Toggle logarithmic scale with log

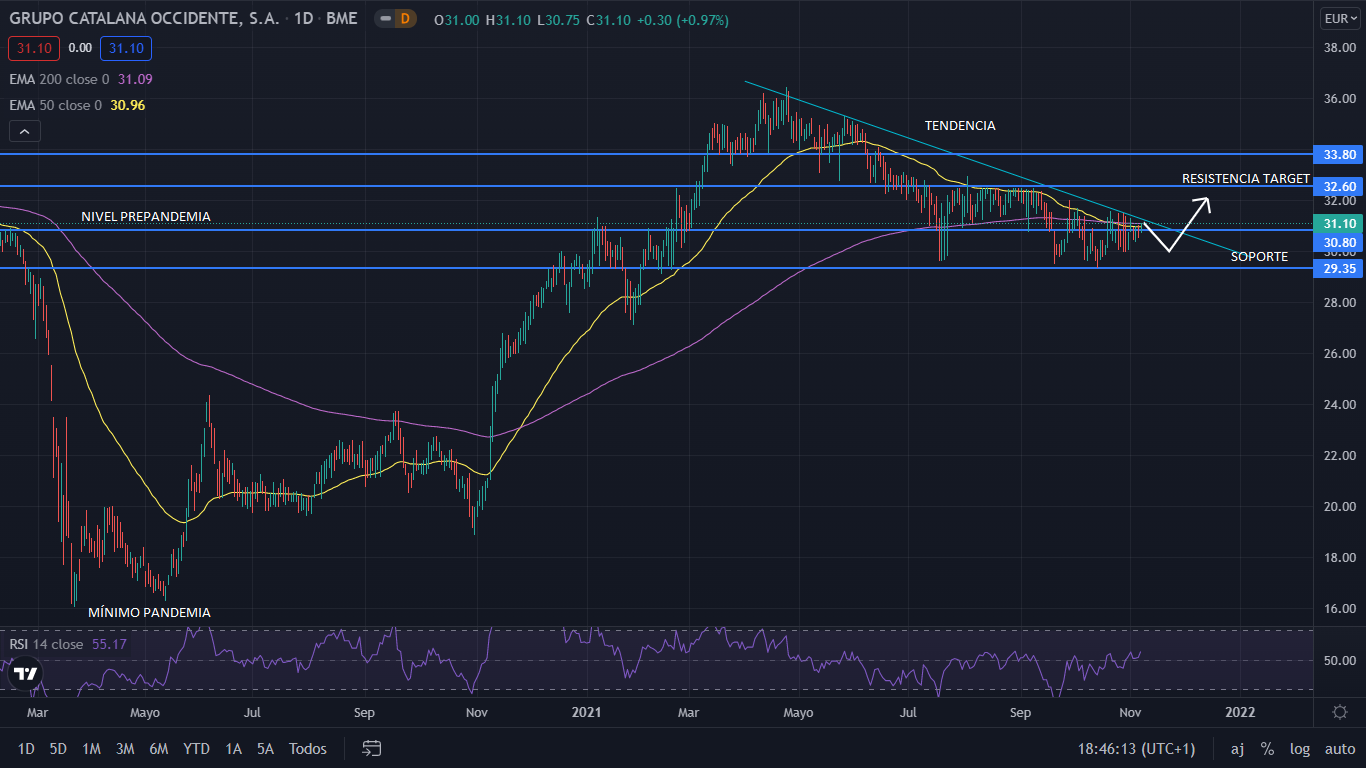click(1299, 748)
